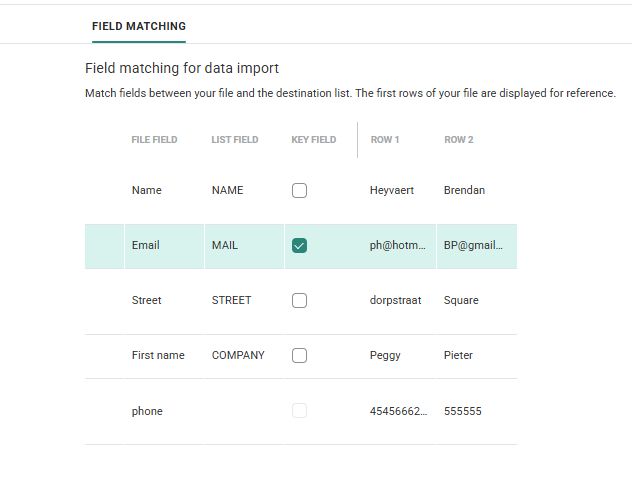Check key field box for First name
The image size is (632, 499).
tap(299, 355)
